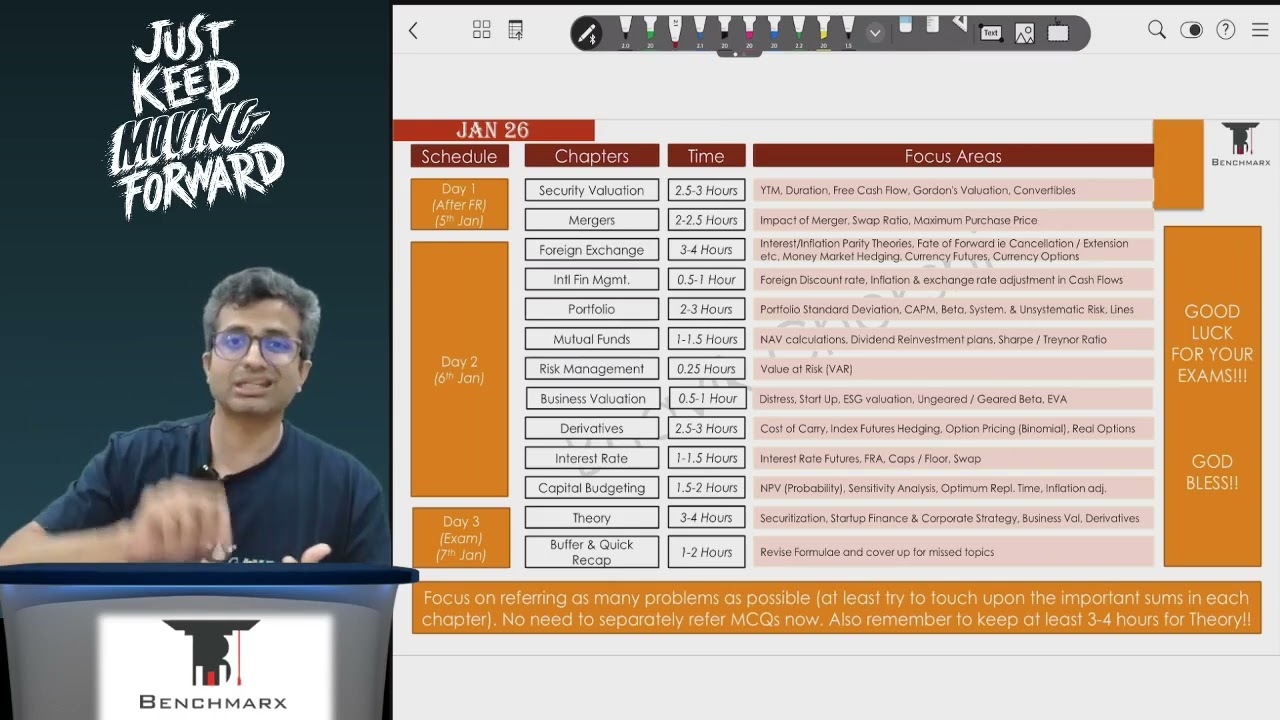Click the NAV calculations focus area row

point(953,339)
